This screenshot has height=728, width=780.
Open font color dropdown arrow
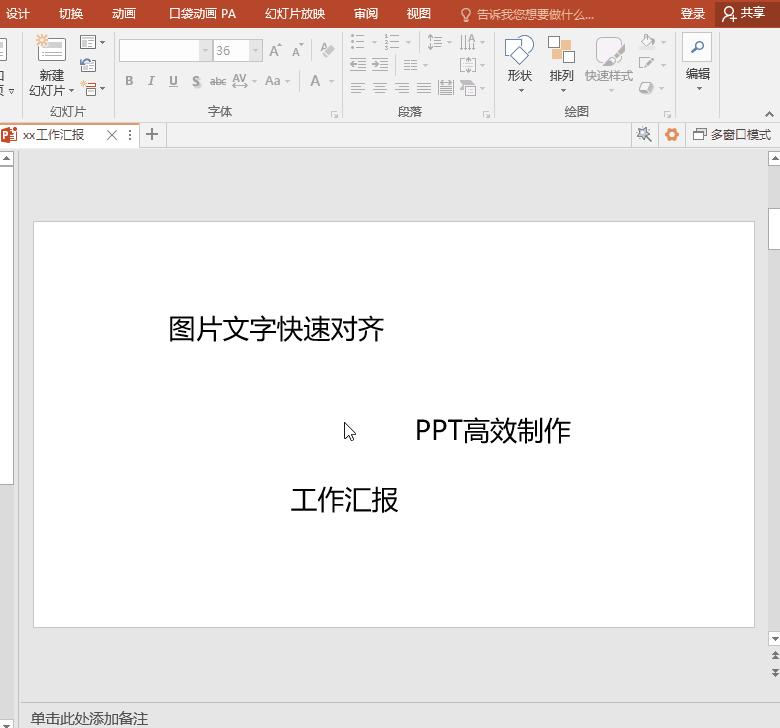(331, 81)
